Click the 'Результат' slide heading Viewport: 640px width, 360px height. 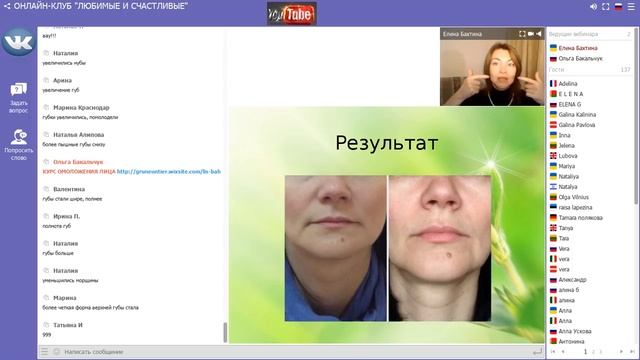(x=387, y=143)
